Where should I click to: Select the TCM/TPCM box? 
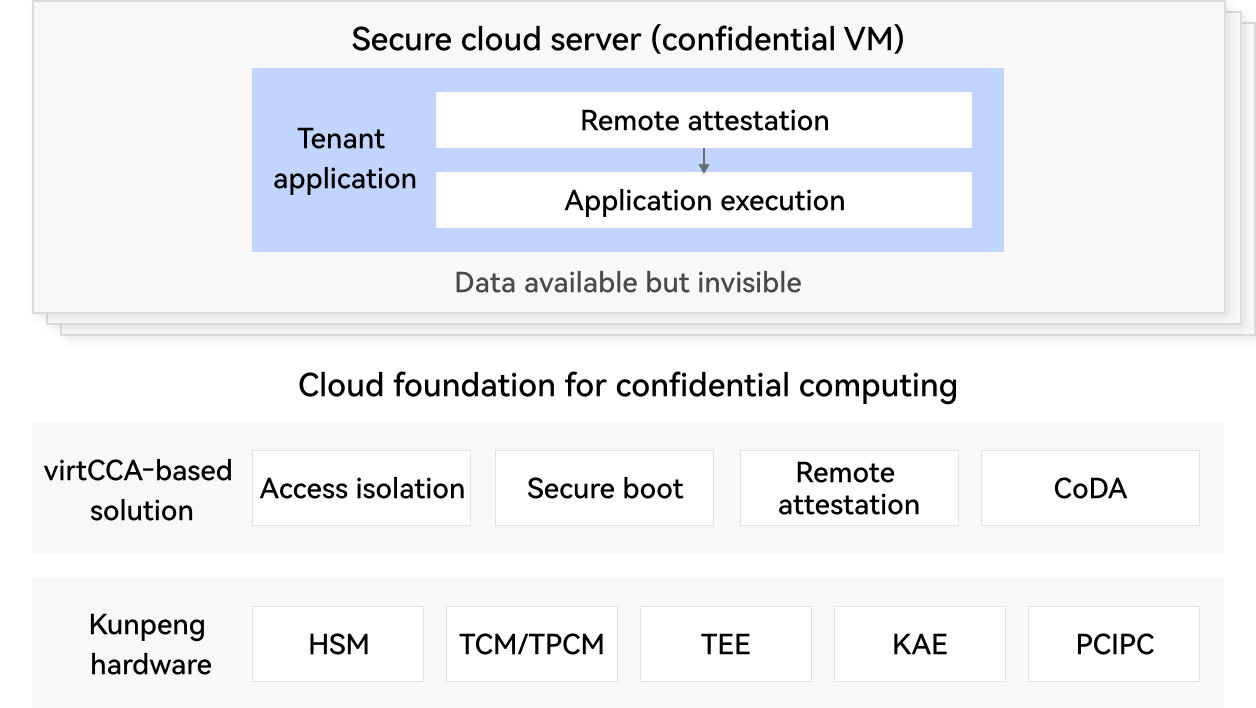click(532, 644)
